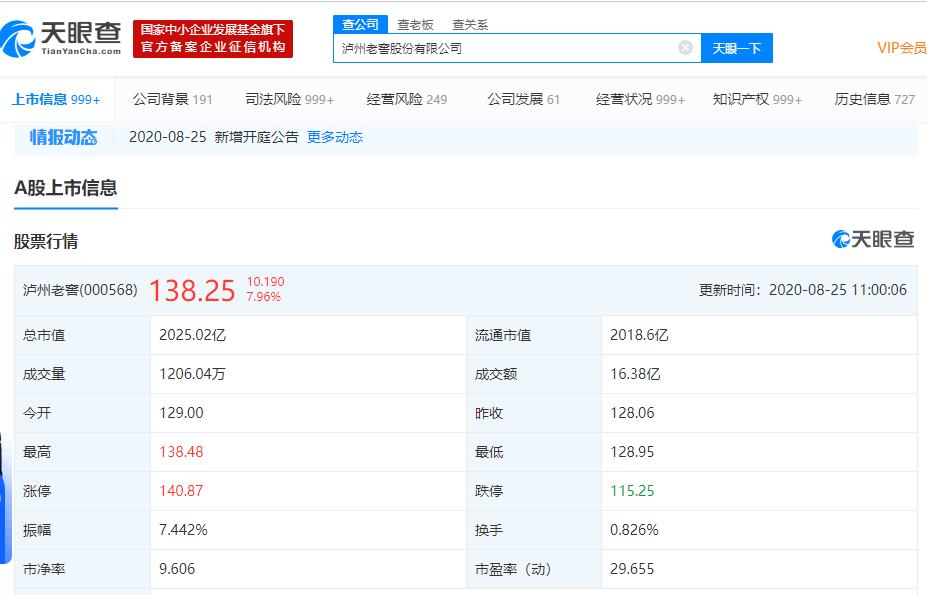
Task: Click the 跌停 value 115.25
Action: pyautogui.click(x=632, y=491)
